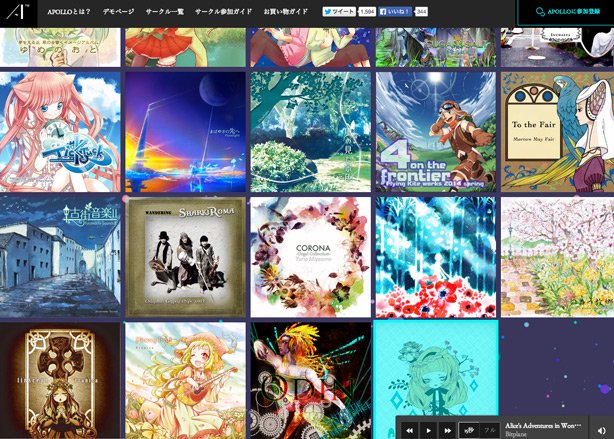Click the Facebook 'いいね！' like button

(x=395, y=12)
